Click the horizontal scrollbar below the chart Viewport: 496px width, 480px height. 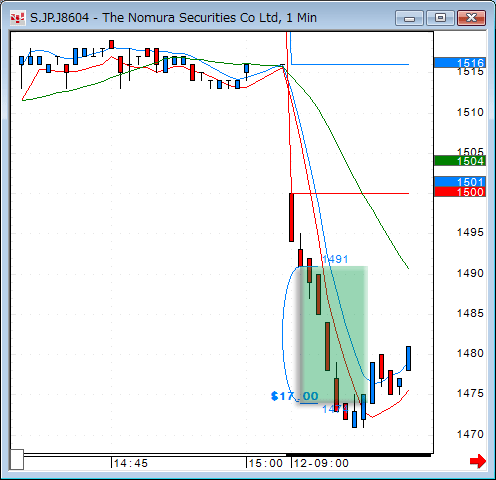pyautogui.click(x=227, y=454)
